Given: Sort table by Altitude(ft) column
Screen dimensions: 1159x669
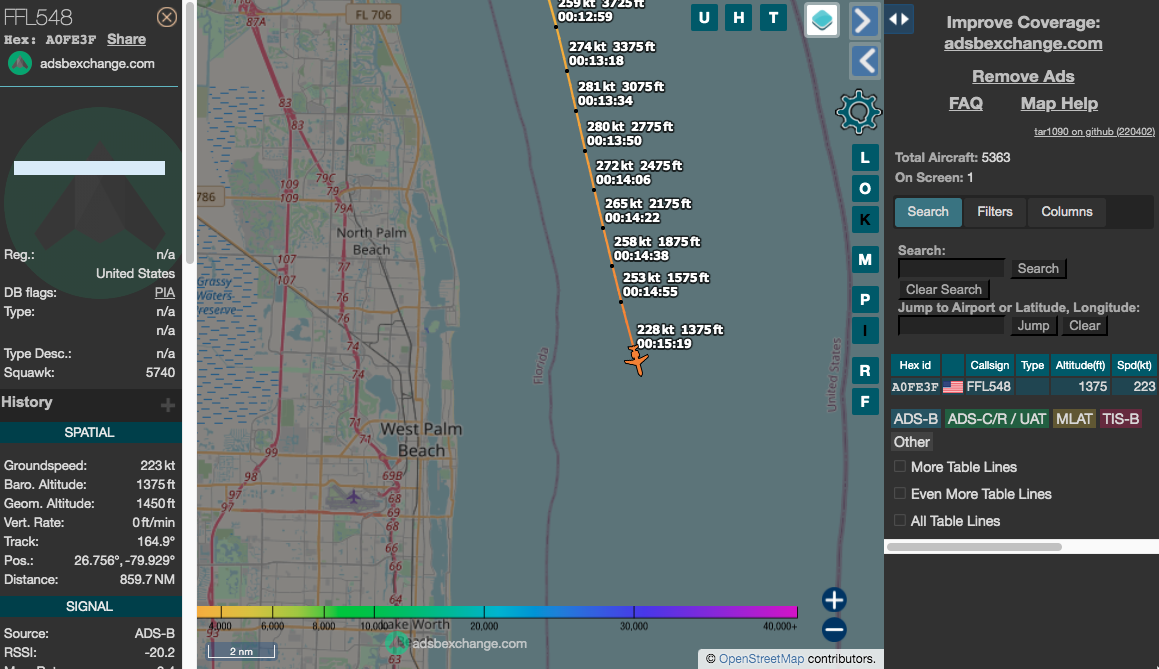Looking at the screenshot, I should pyautogui.click(x=1080, y=365).
